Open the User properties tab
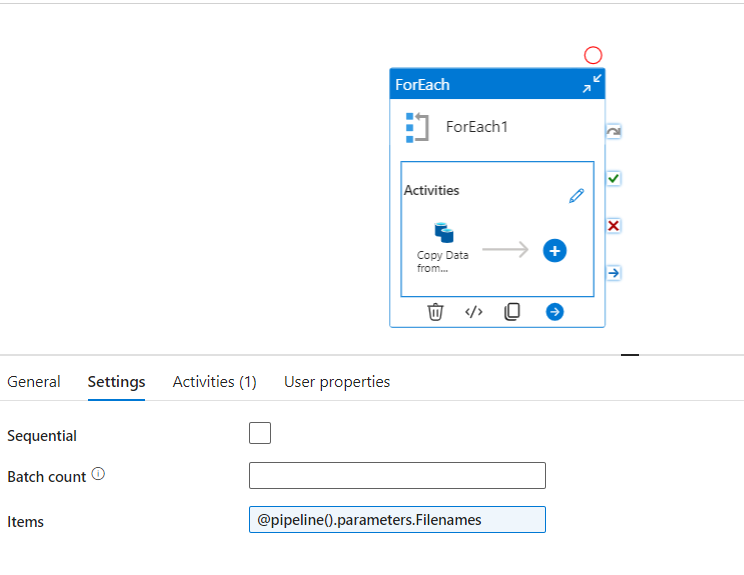Screen dimensions: 744x575 coord(337,382)
